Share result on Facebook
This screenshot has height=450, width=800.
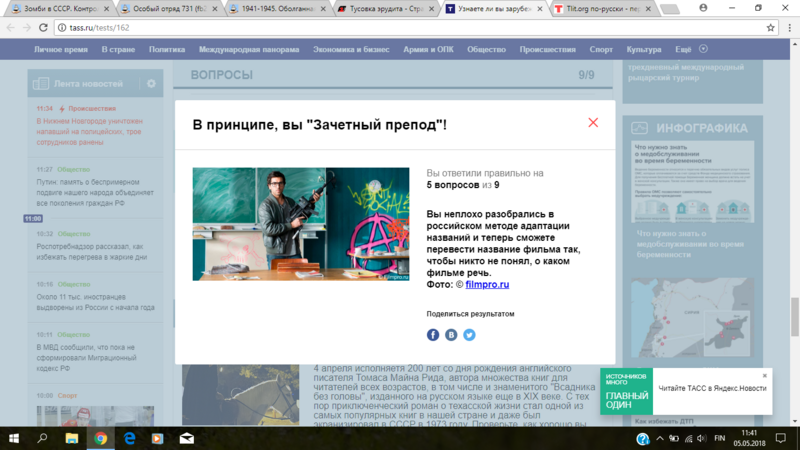(x=433, y=335)
